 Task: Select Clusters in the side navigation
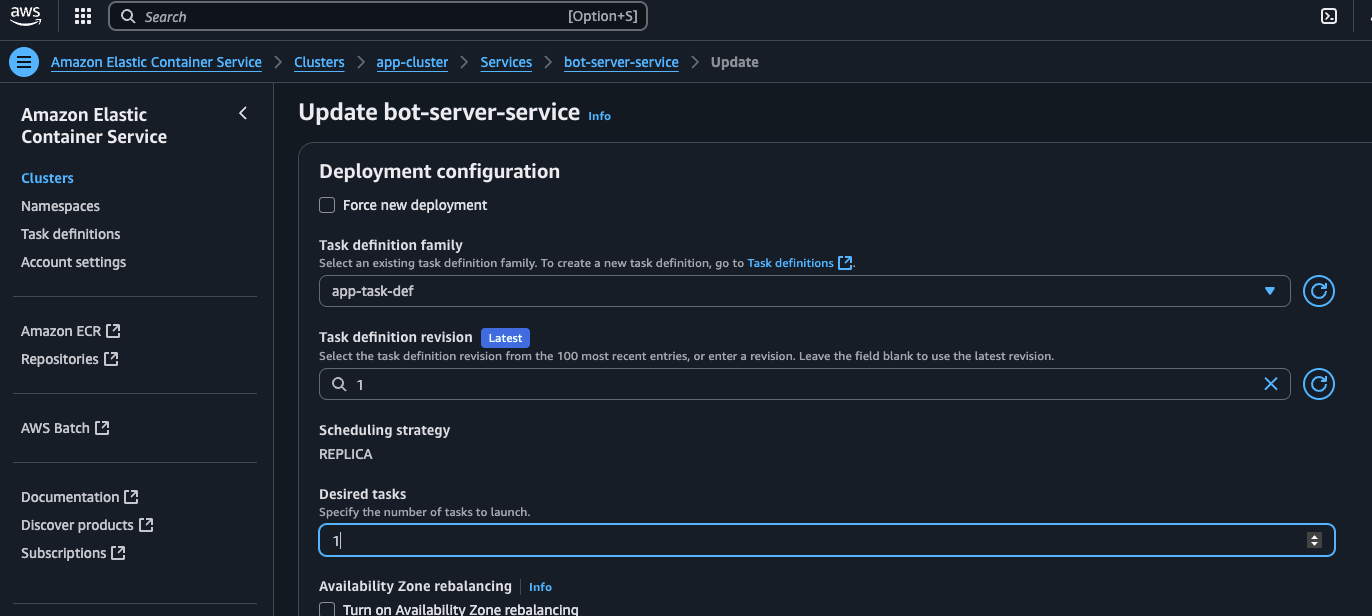point(47,178)
